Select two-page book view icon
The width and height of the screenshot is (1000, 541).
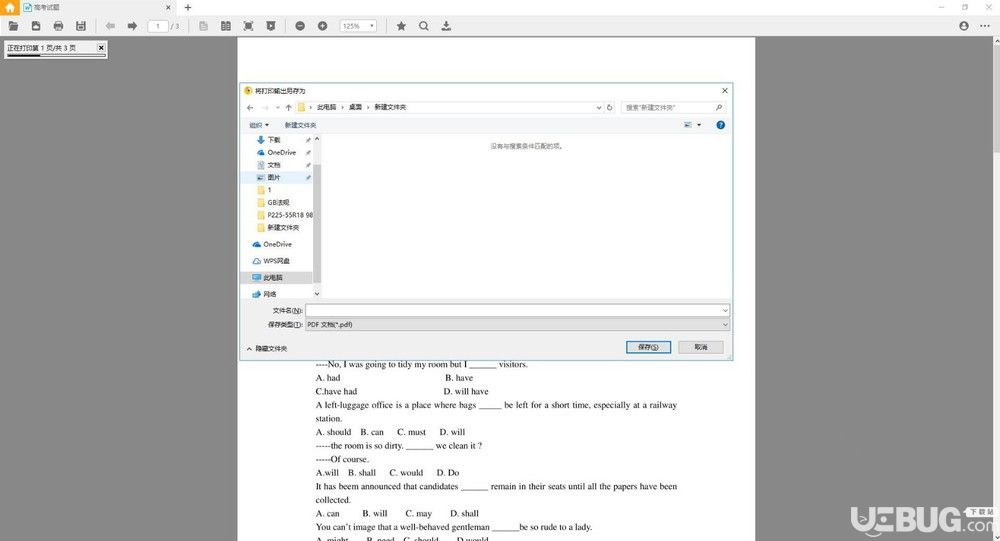[226, 26]
